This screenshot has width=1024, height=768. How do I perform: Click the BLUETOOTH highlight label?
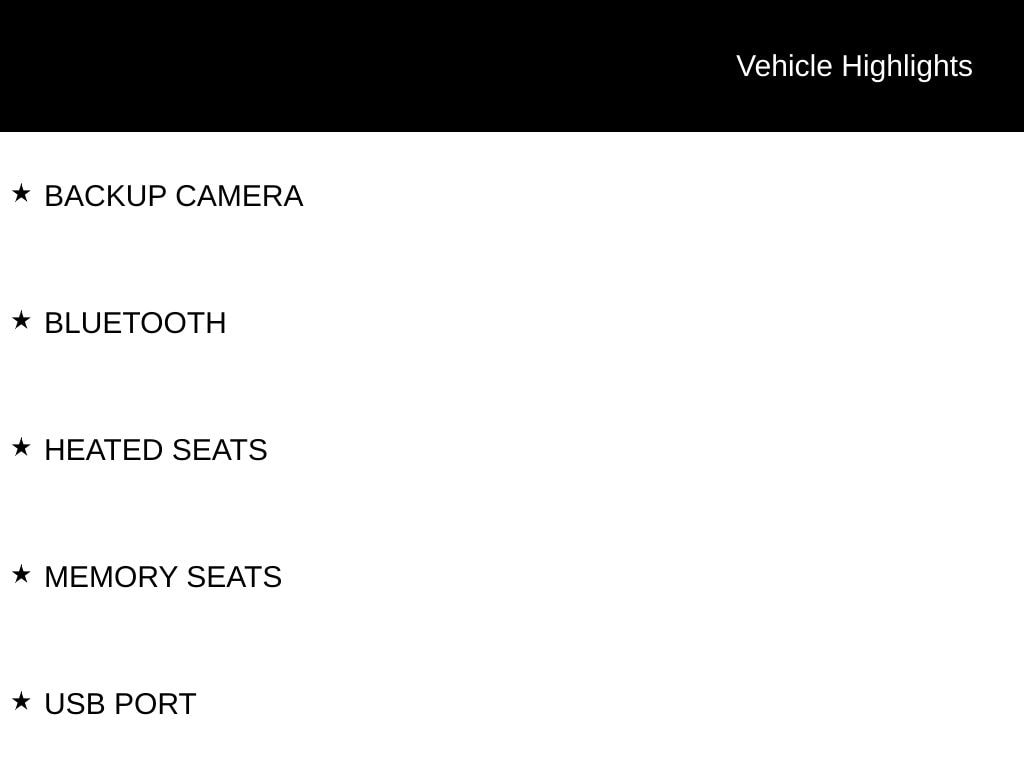[x=135, y=323]
